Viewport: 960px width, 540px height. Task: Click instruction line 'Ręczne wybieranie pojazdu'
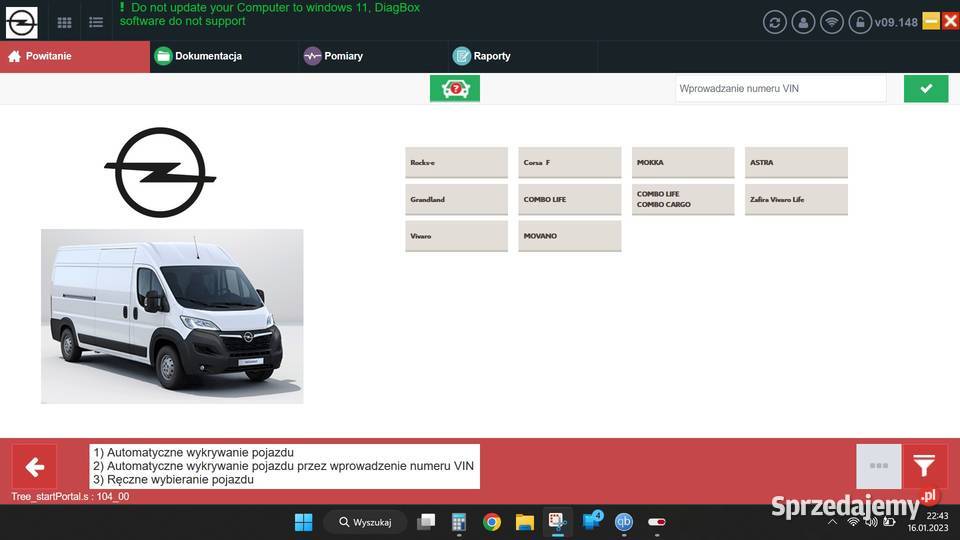tap(173, 479)
